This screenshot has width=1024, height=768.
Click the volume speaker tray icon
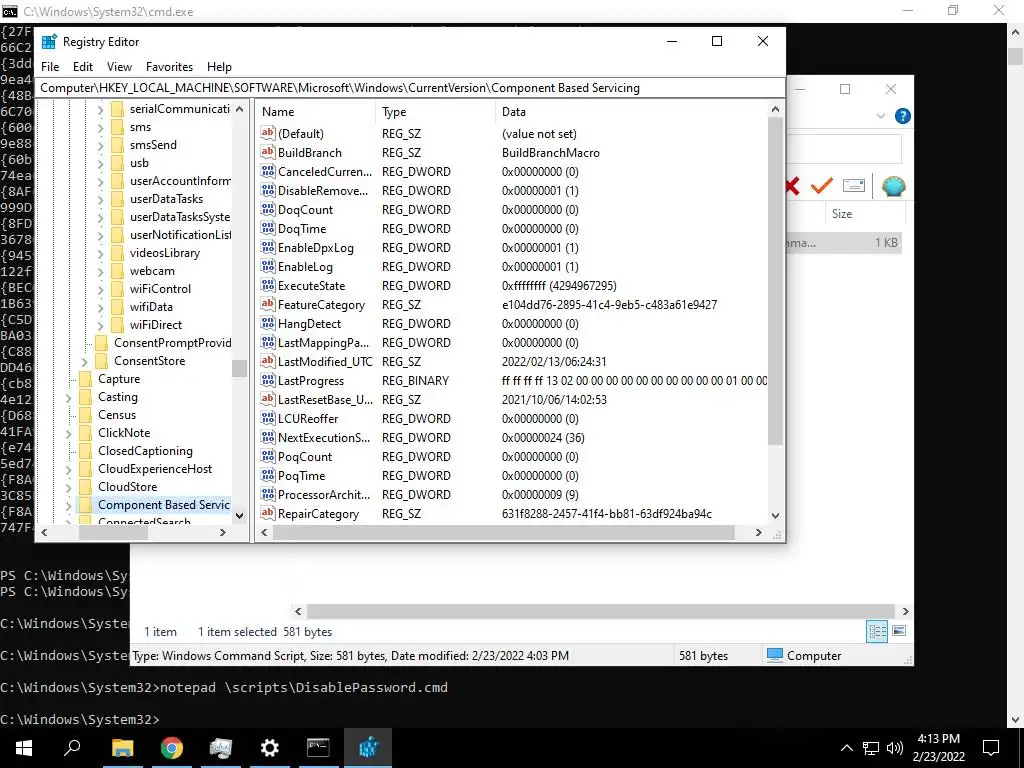[x=895, y=748]
